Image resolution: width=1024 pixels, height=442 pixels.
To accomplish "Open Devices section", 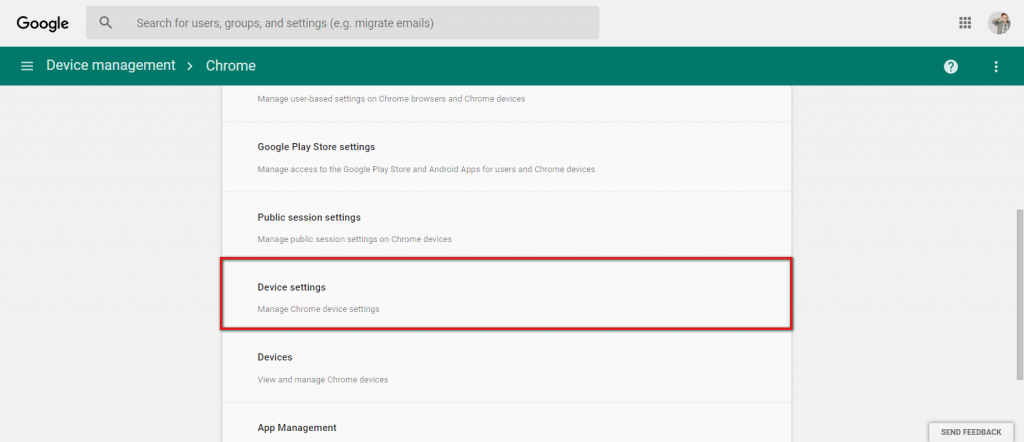I will 506,368.
